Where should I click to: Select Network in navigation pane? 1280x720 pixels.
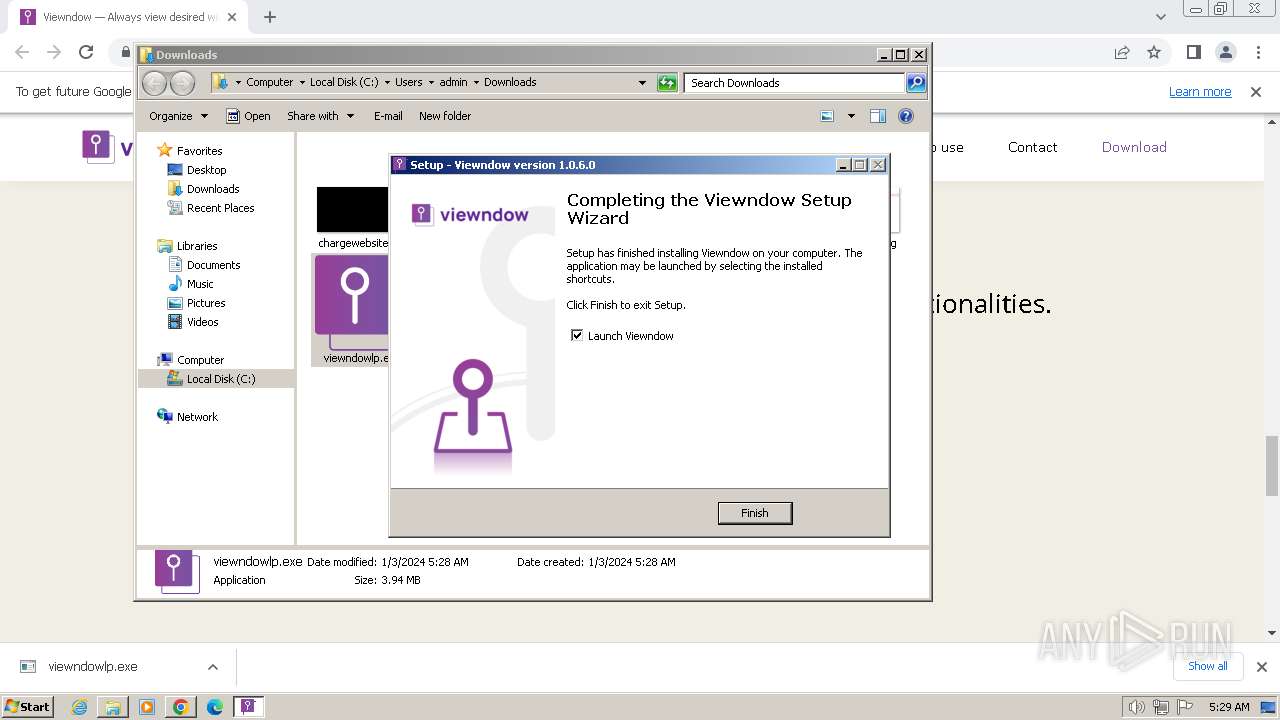[x=197, y=417]
